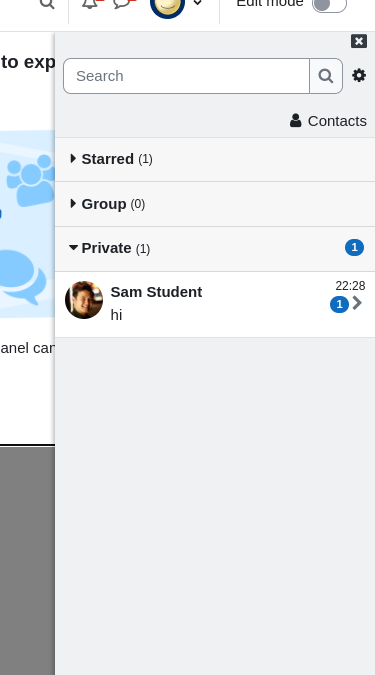Click the top bar search magnifier icon
The image size is (375, 675).
(x=47, y=4)
